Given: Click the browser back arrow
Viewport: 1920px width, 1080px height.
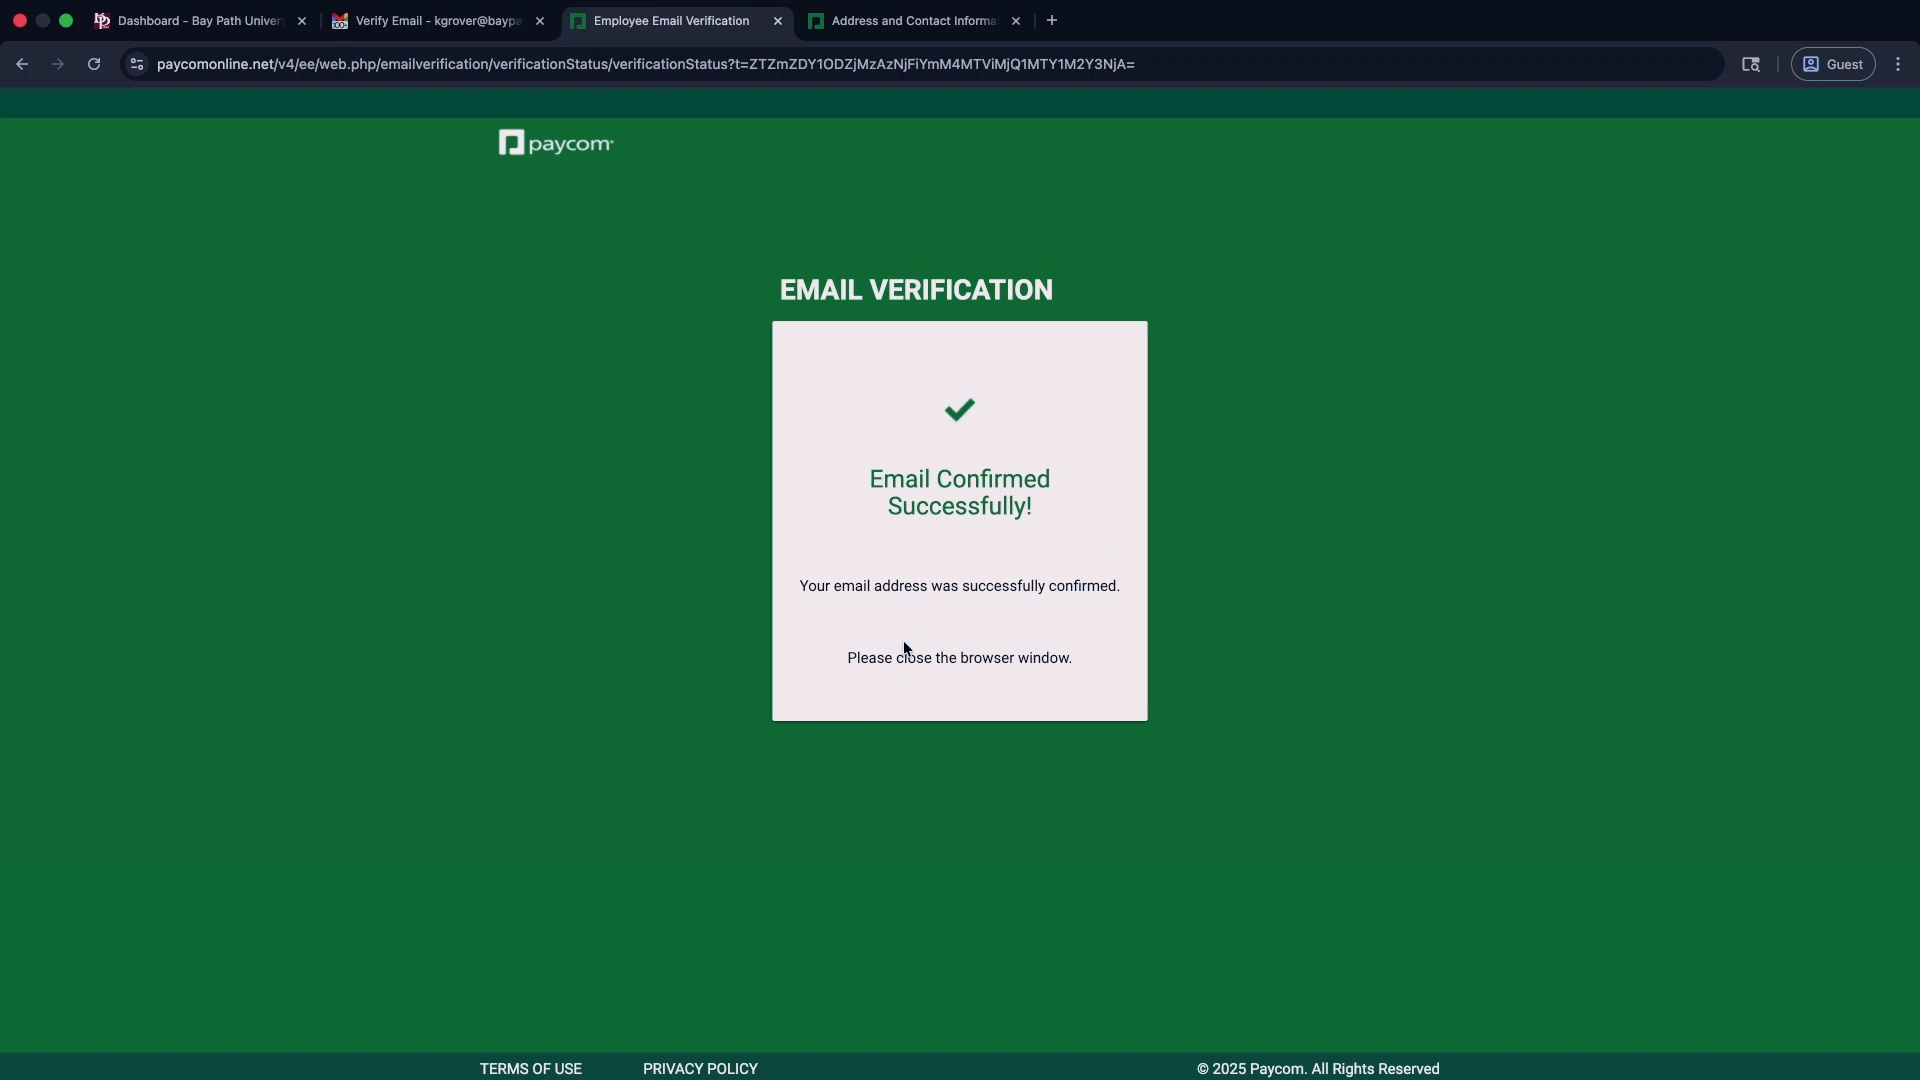Looking at the screenshot, I should click(22, 64).
